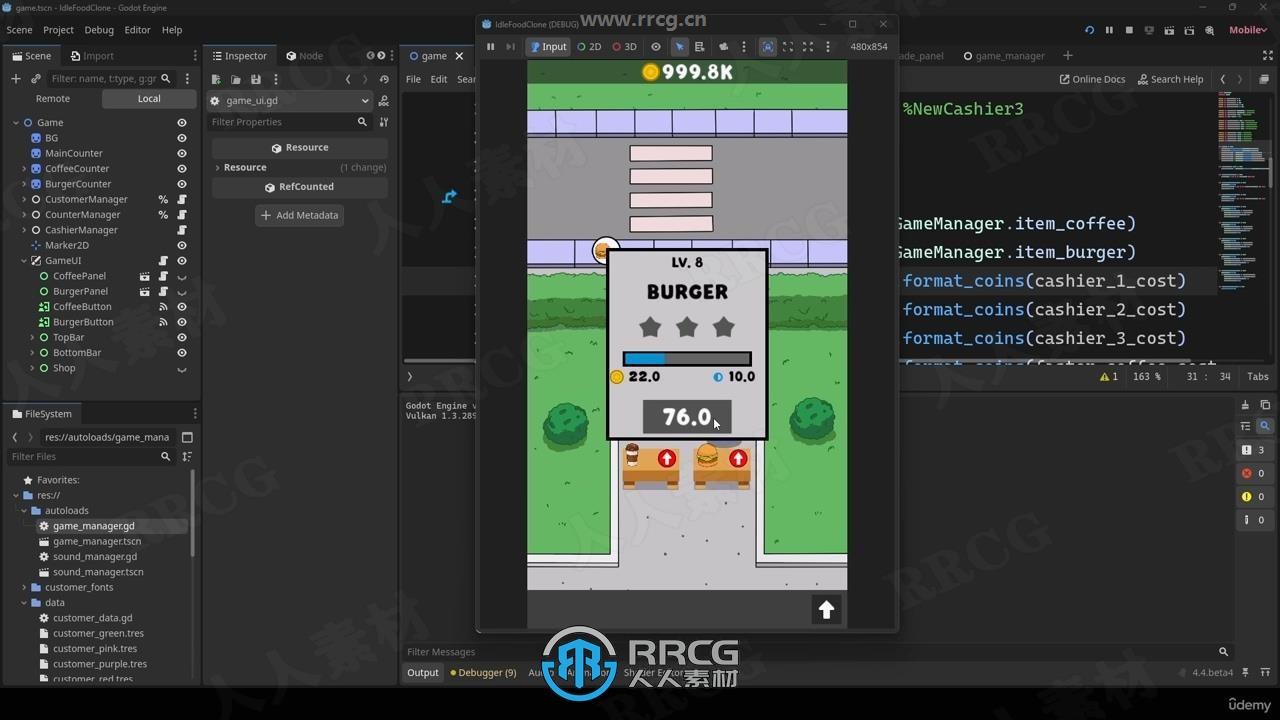Viewport: 1280px width, 720px height.
Task: Switch game window selection to 2D mode
Action: coord(589,47)
